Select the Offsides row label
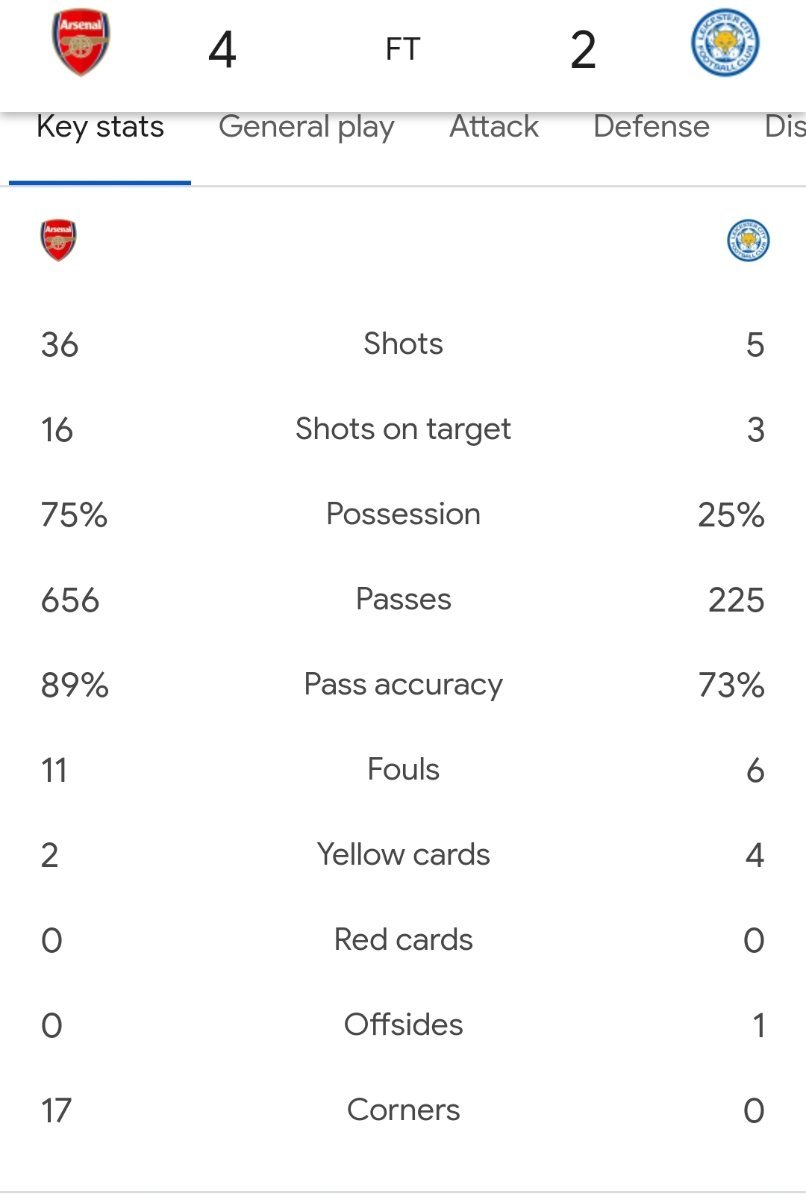This screenshot has width=806, height=1200. [x=403, y=1025]
